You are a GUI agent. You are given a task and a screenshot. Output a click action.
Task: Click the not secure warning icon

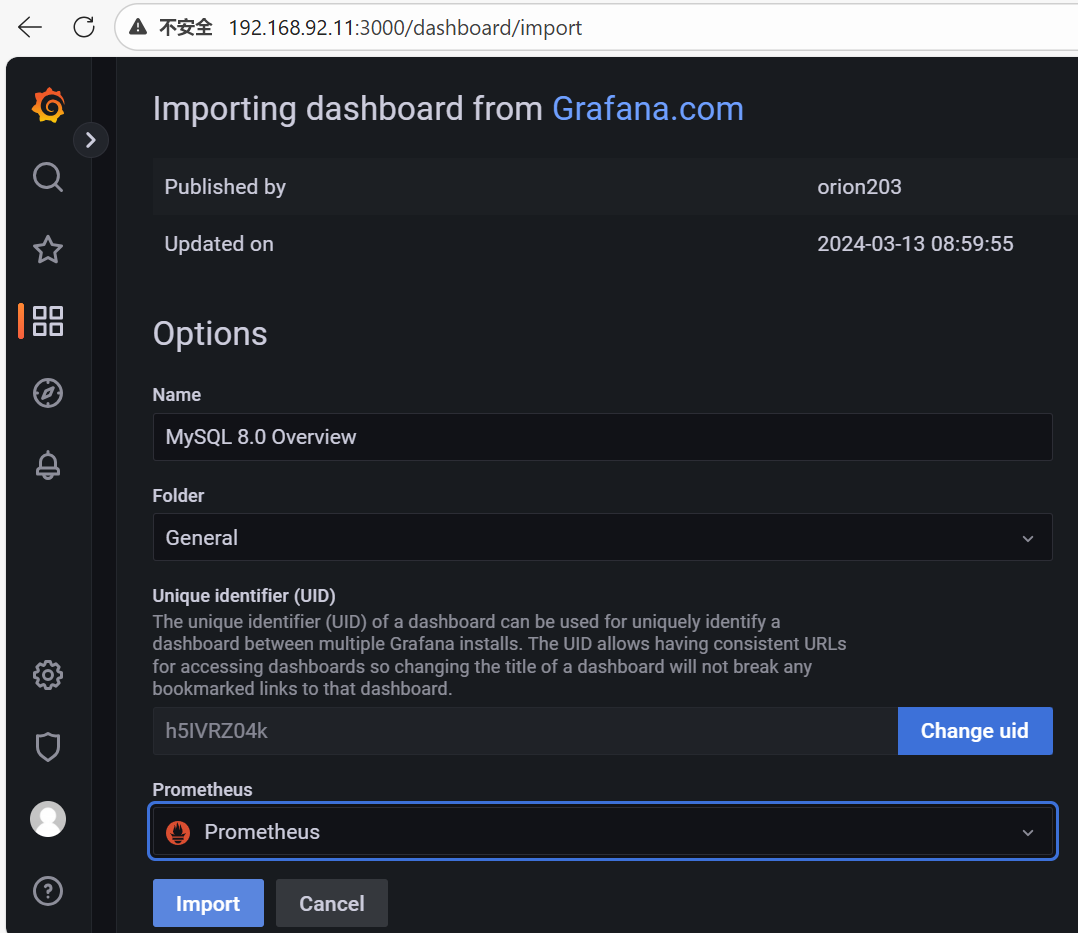(138, 28)
